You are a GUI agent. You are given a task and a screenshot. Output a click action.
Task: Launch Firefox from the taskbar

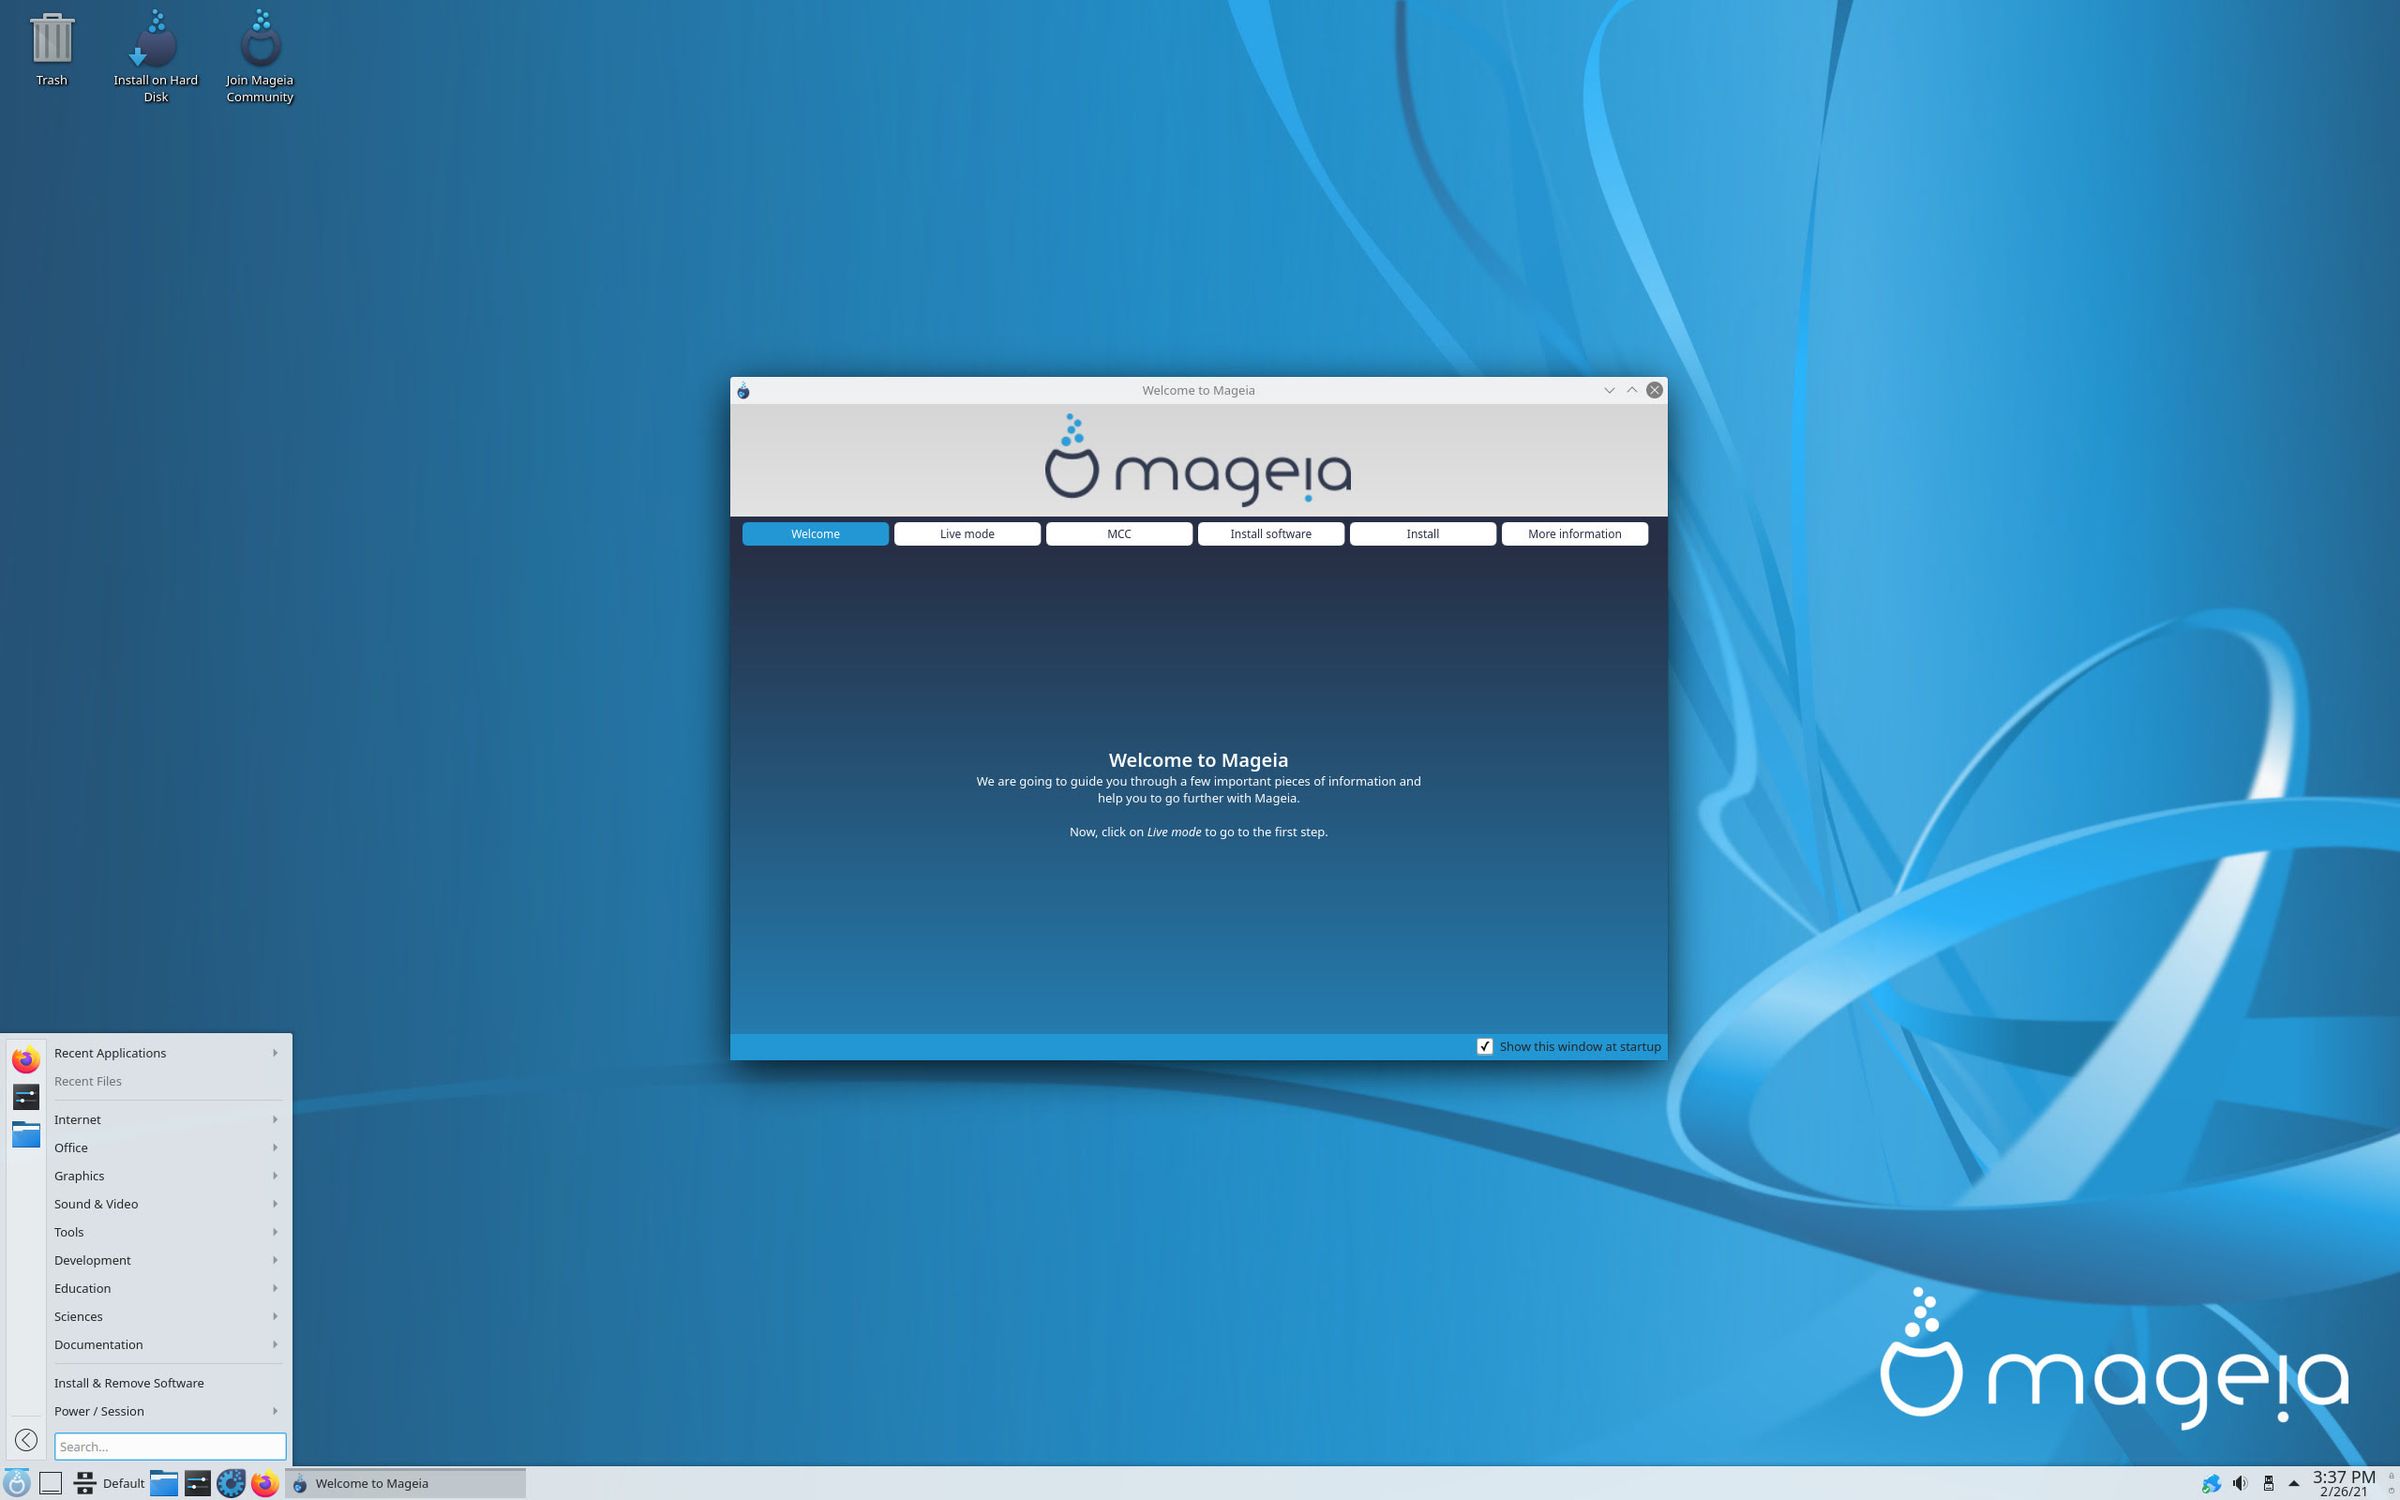point(266,1484)
